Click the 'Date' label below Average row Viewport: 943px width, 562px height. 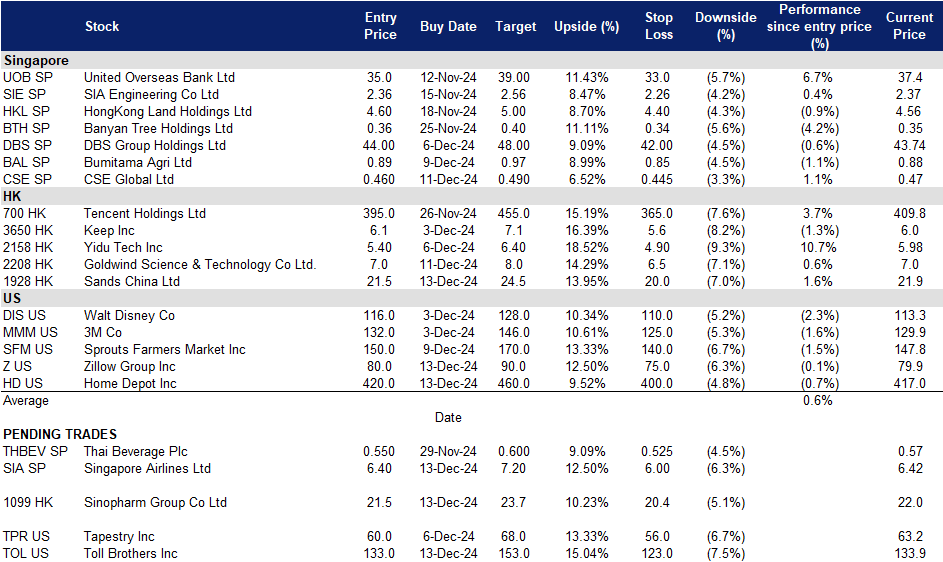tap(448, 418)
